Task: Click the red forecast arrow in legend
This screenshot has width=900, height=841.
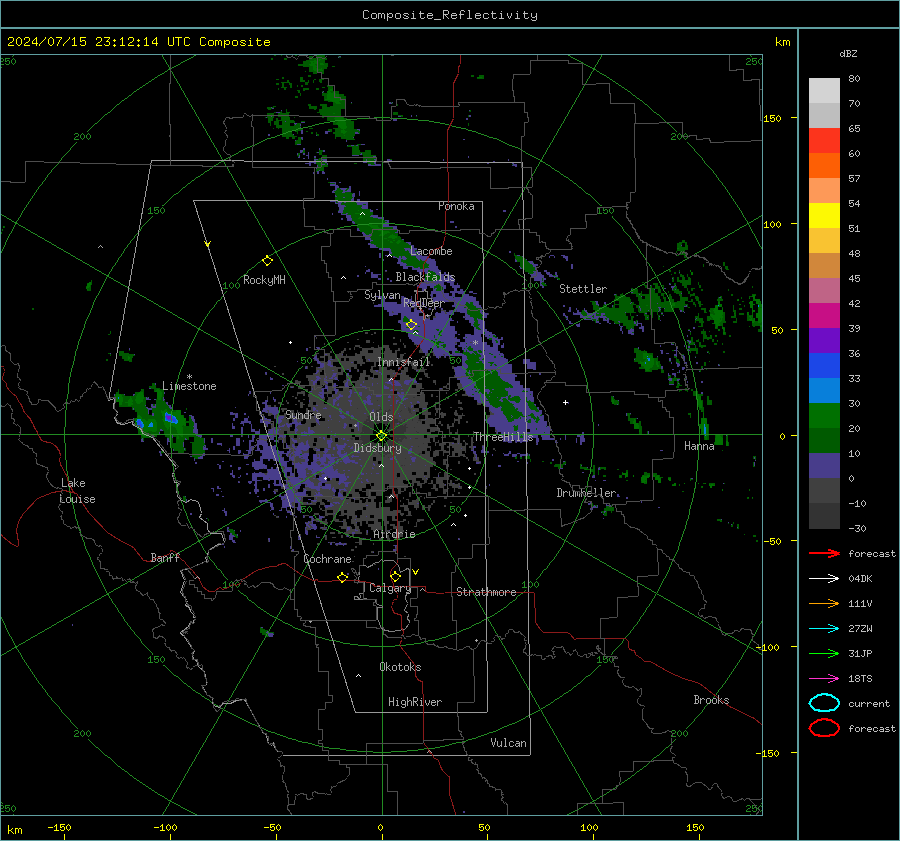Action: point(824,553)
